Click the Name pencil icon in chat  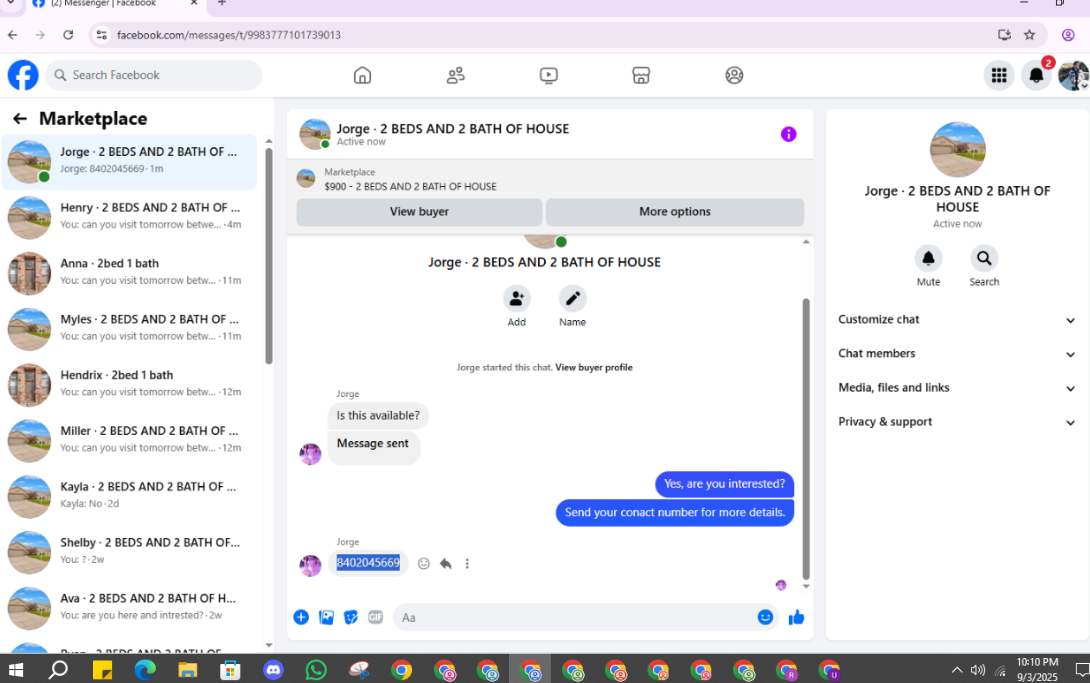572,299
